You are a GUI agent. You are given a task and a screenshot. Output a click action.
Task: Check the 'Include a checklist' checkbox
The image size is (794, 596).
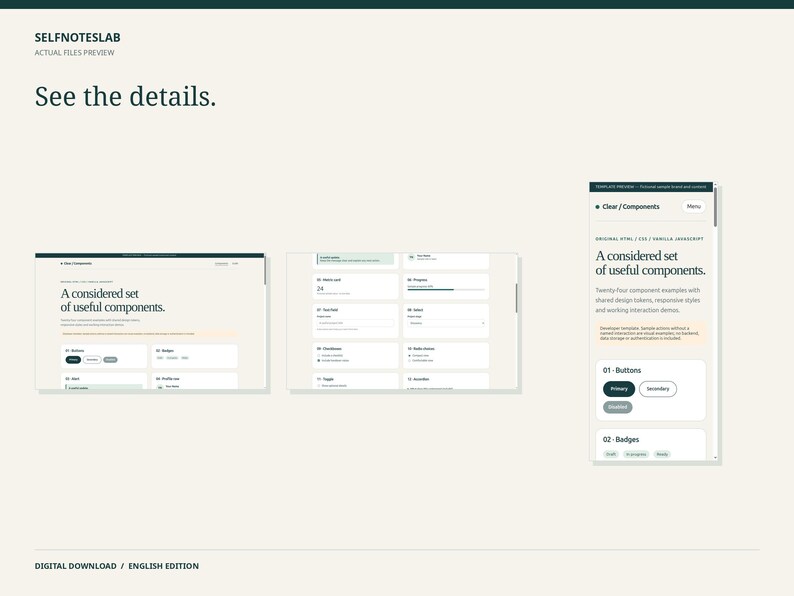pos(319,355)
